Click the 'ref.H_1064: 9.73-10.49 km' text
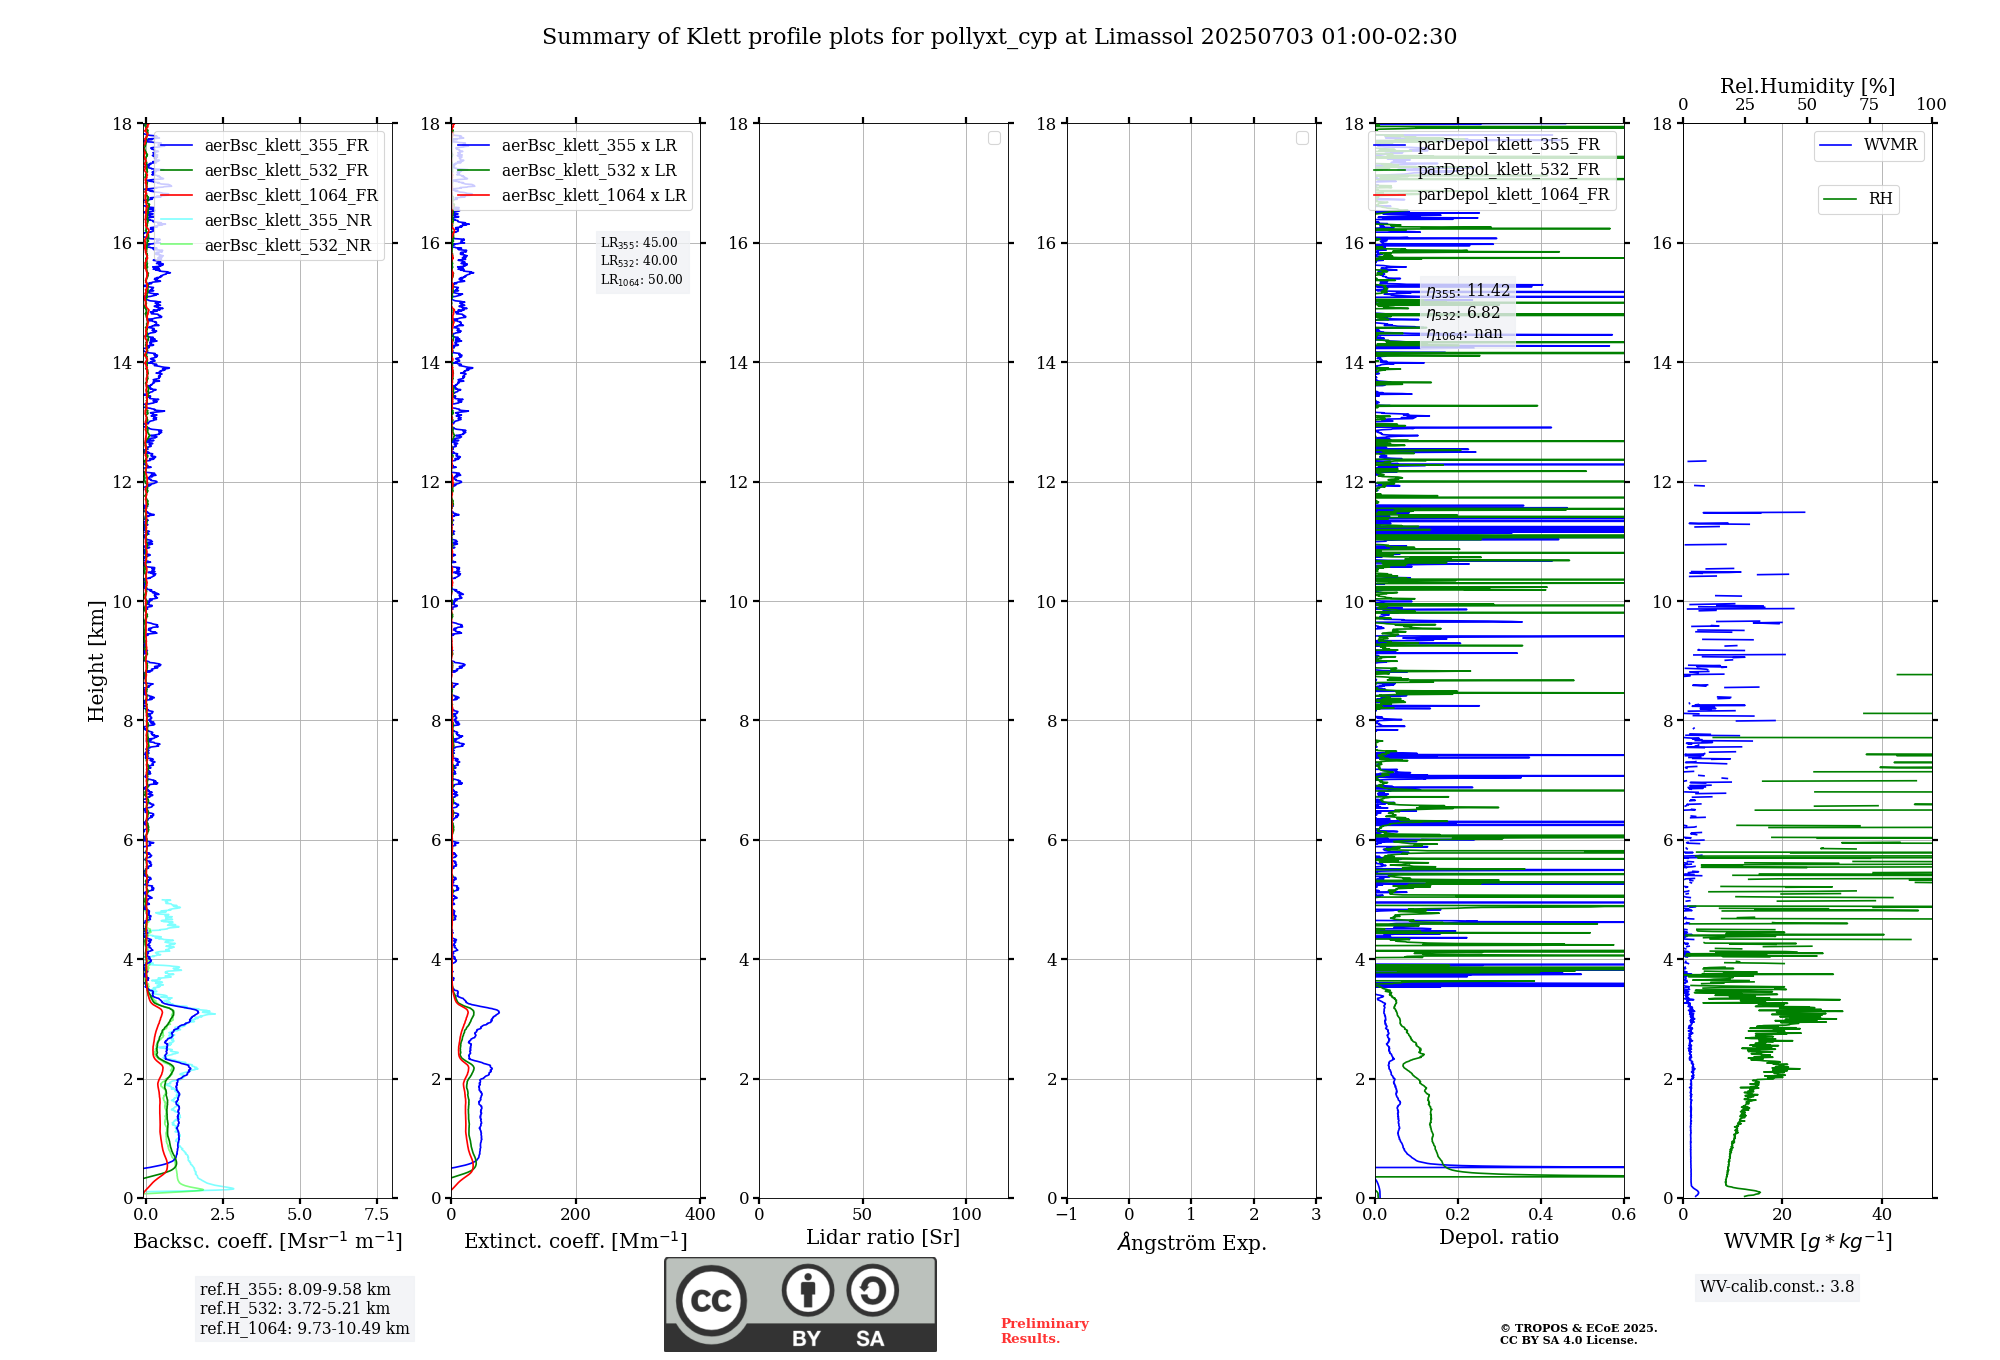Screen dimensions: 2000x1360 click(305, 1329)
